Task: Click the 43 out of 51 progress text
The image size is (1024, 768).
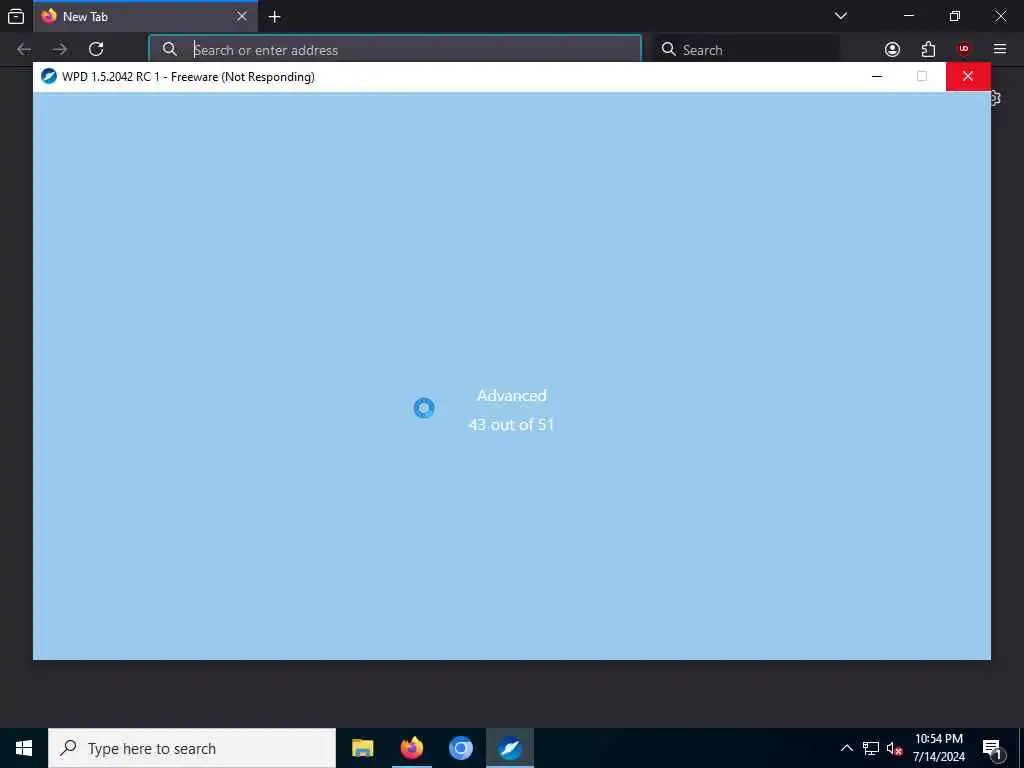Action: pyautogui.click(x=511, y=424)
